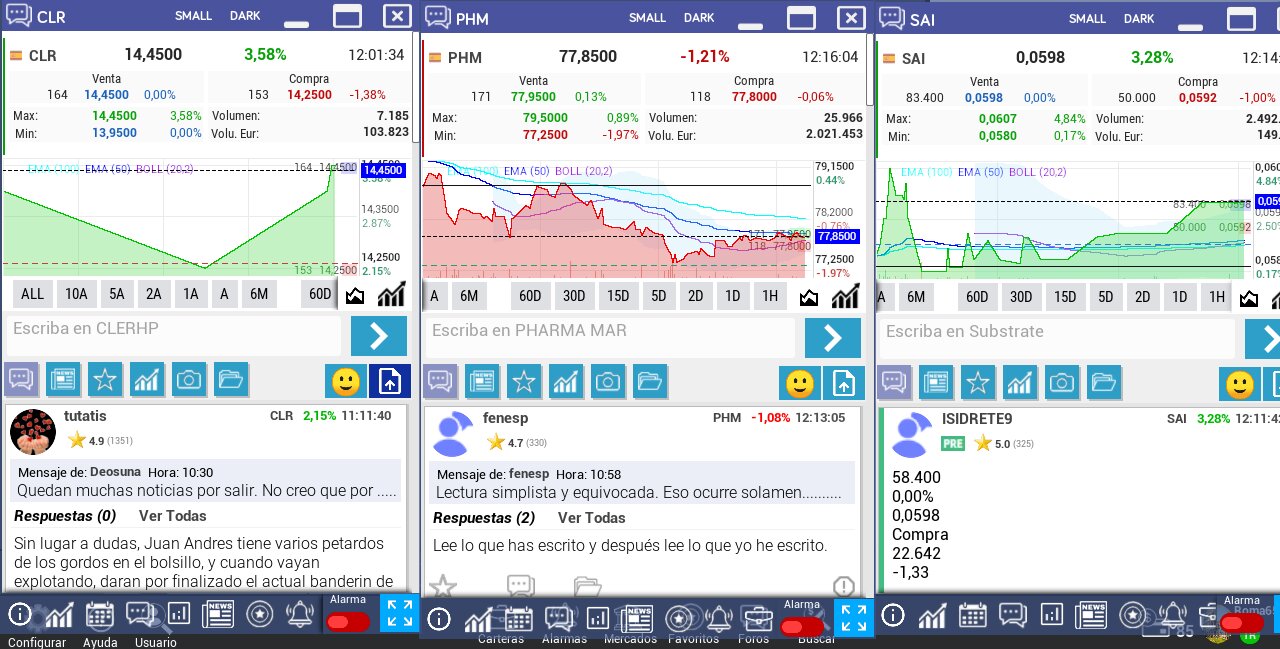Open briefcase Carteras icon in PHM bottom bar
Image resolution: width=1280 pixels, height=649 pixels.
pyautogui.click(x=757, y=619)
